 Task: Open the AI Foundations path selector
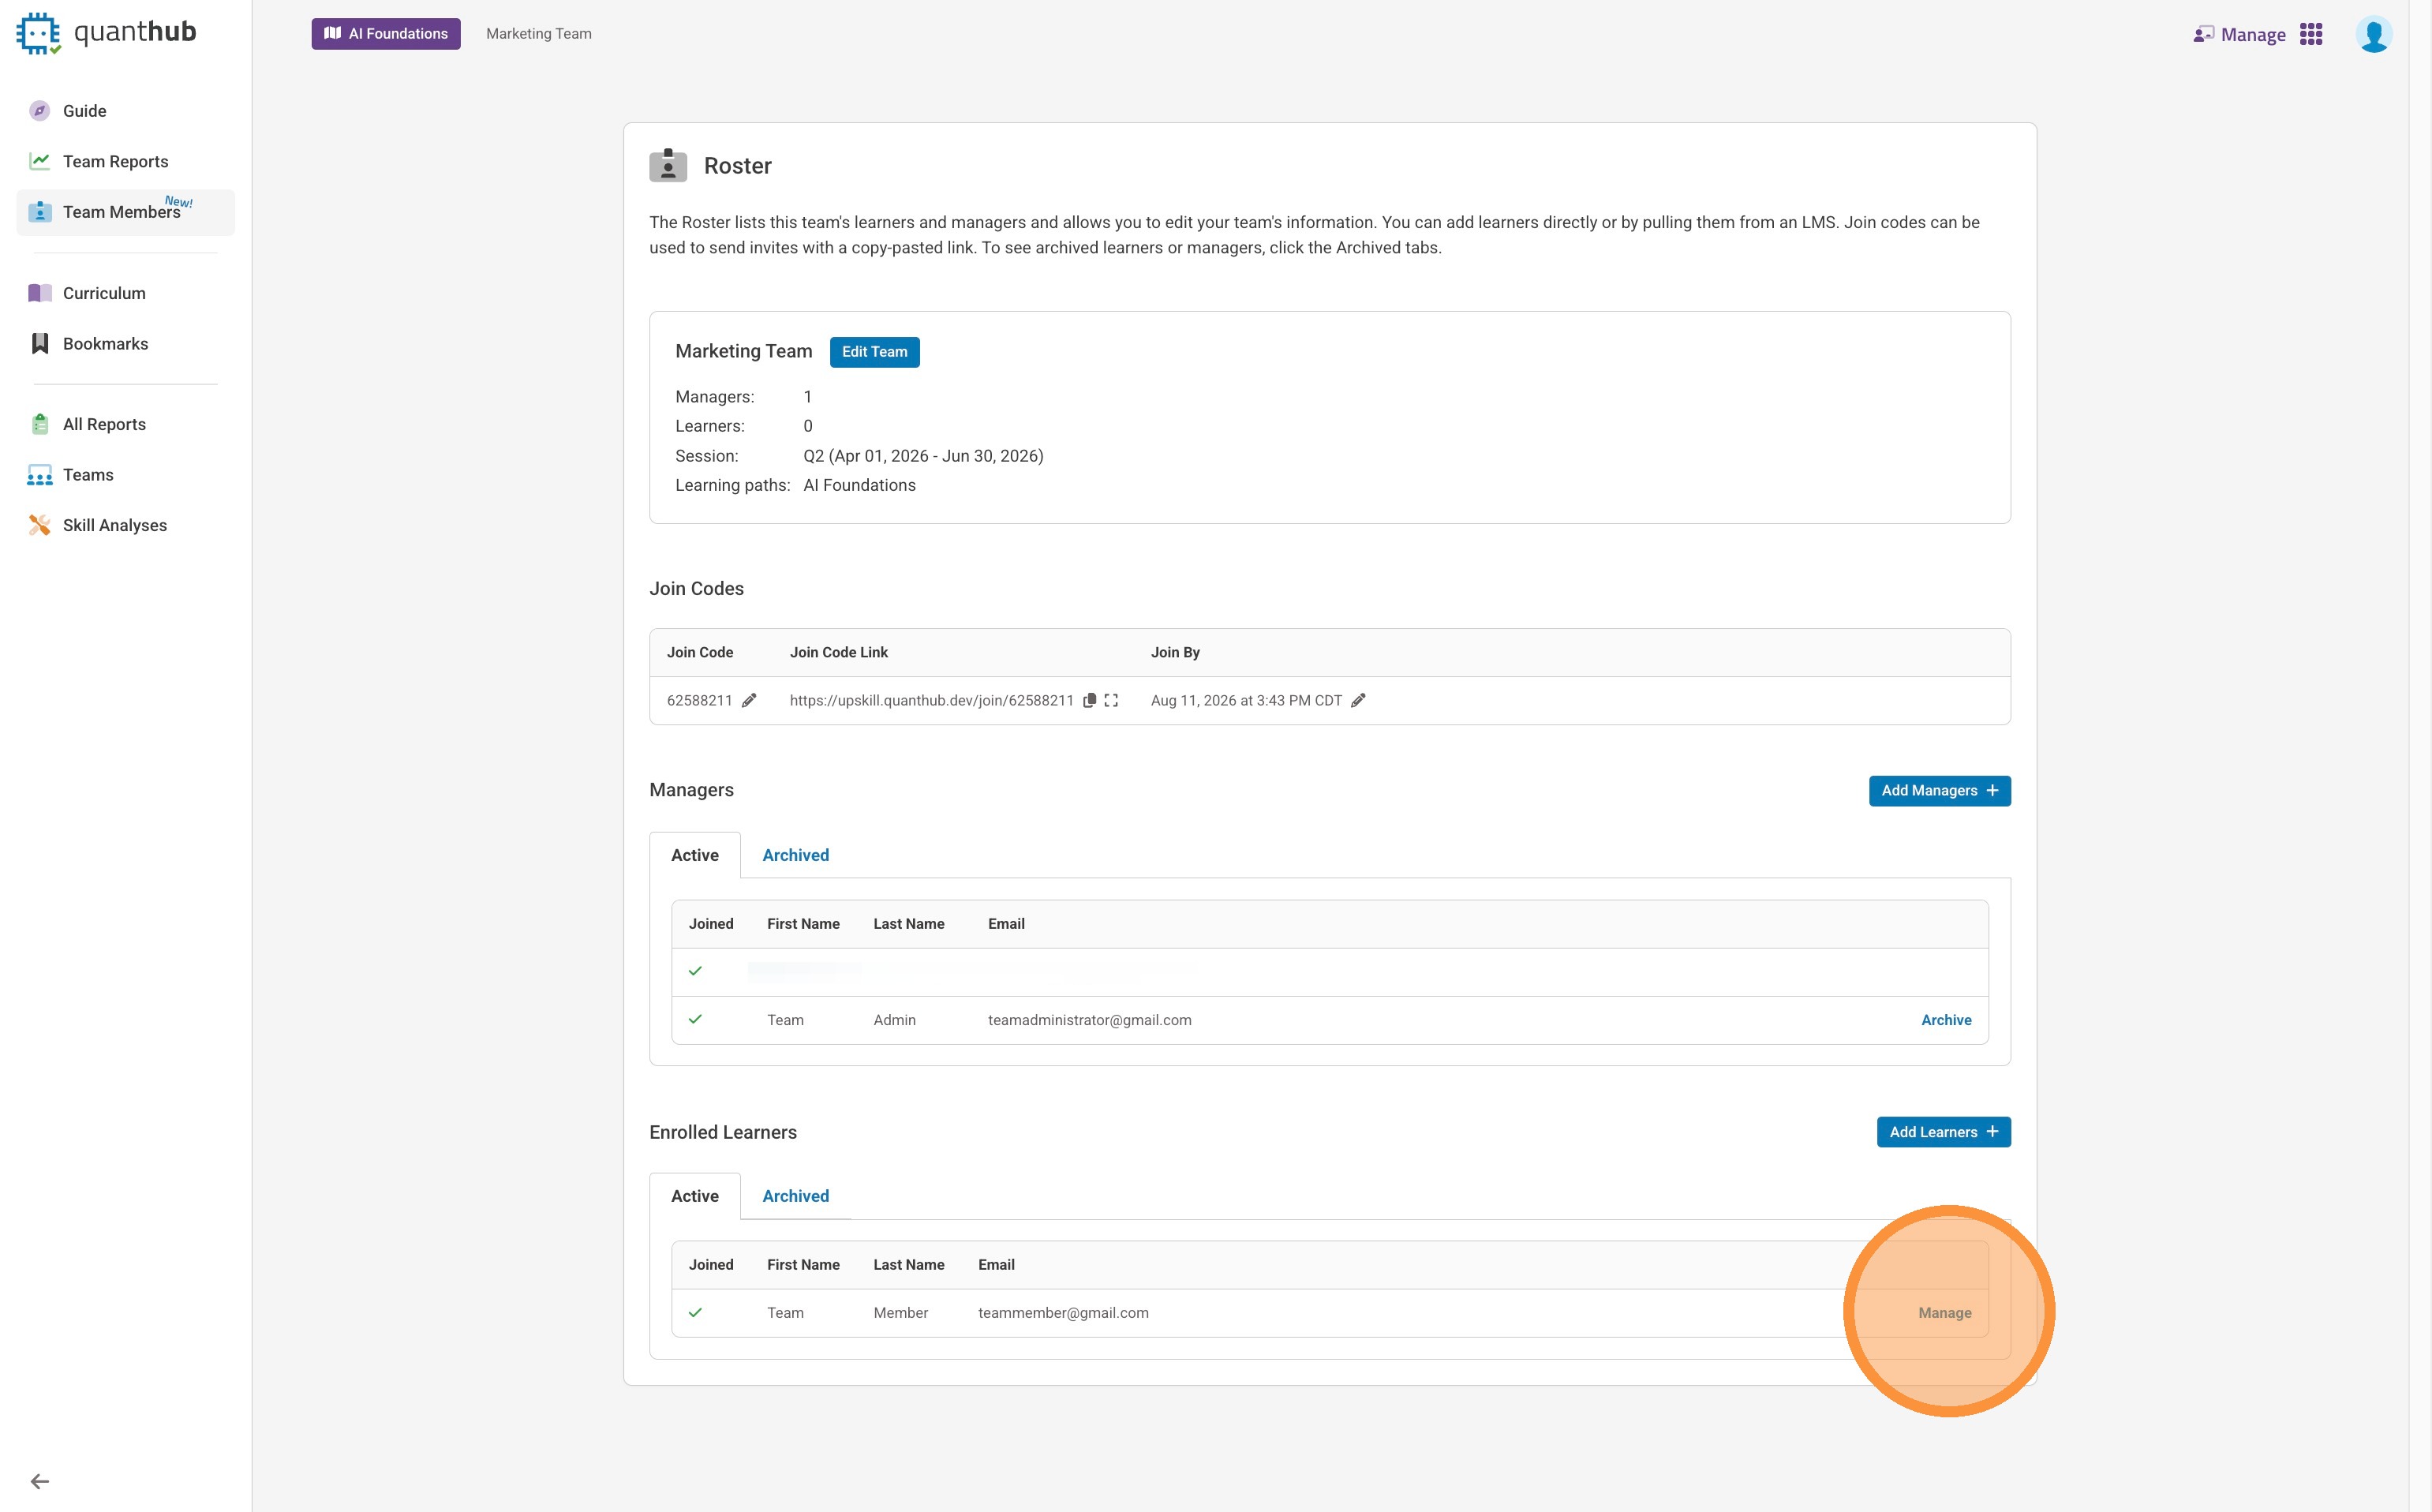tap(386, 34)
